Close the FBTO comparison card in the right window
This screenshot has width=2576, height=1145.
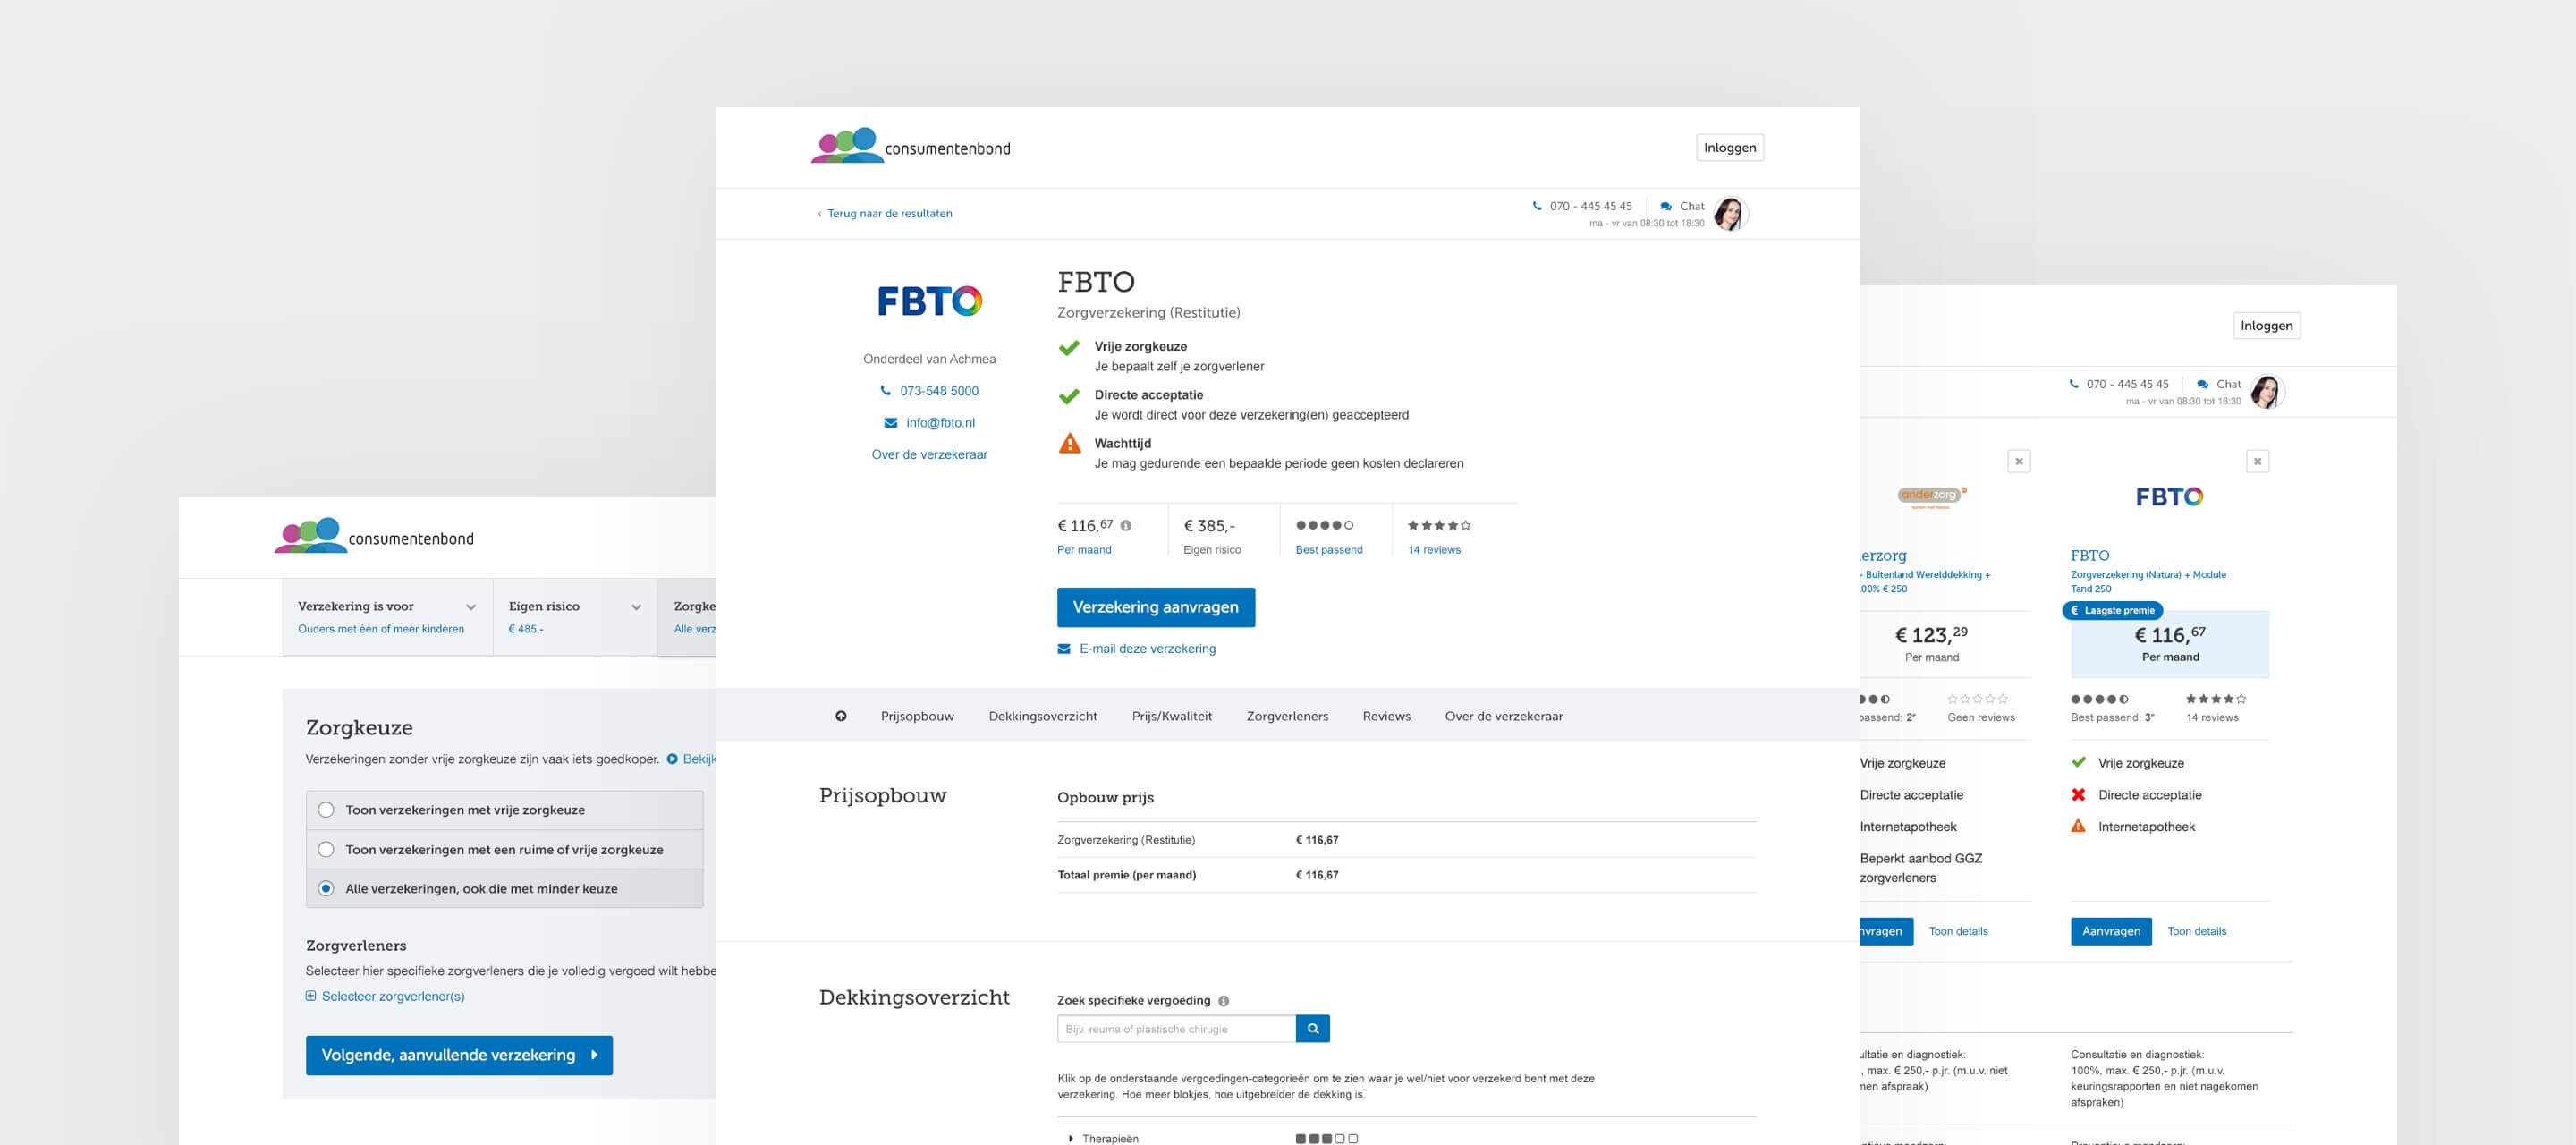(x=2257, y=461)
